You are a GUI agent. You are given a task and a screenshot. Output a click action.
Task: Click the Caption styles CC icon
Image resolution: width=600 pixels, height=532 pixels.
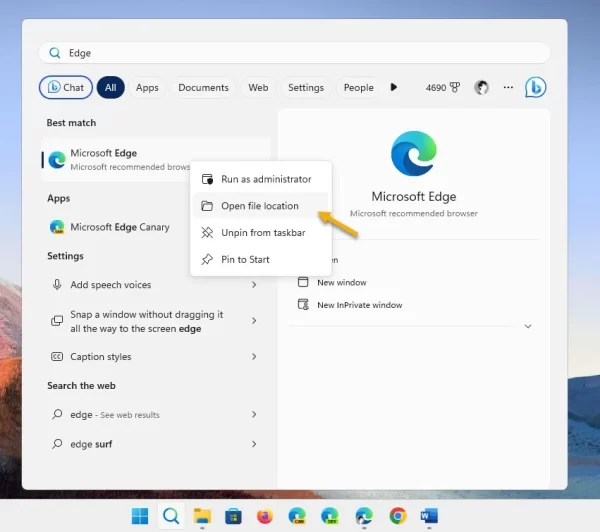(57, 357)
